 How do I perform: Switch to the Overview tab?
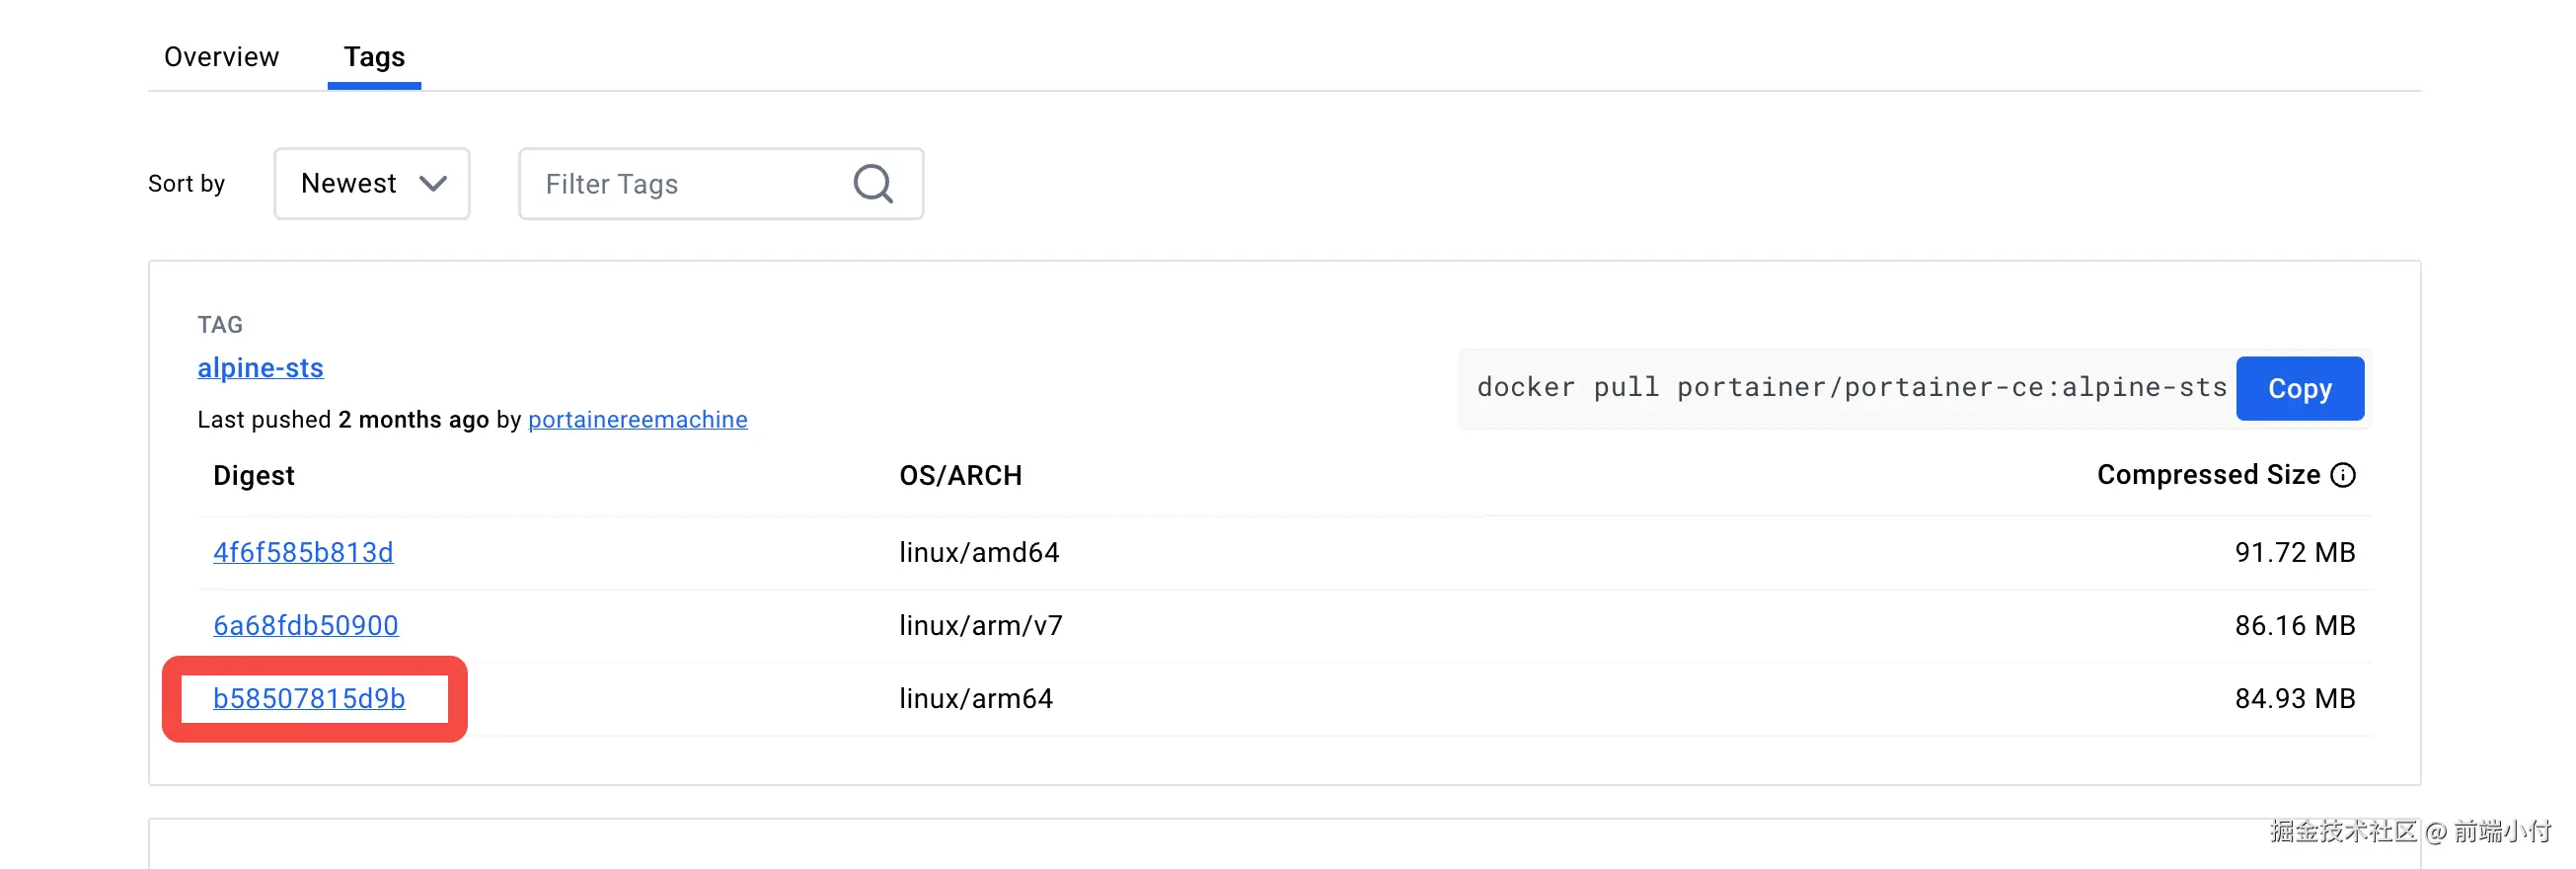[x=221, y=57]
